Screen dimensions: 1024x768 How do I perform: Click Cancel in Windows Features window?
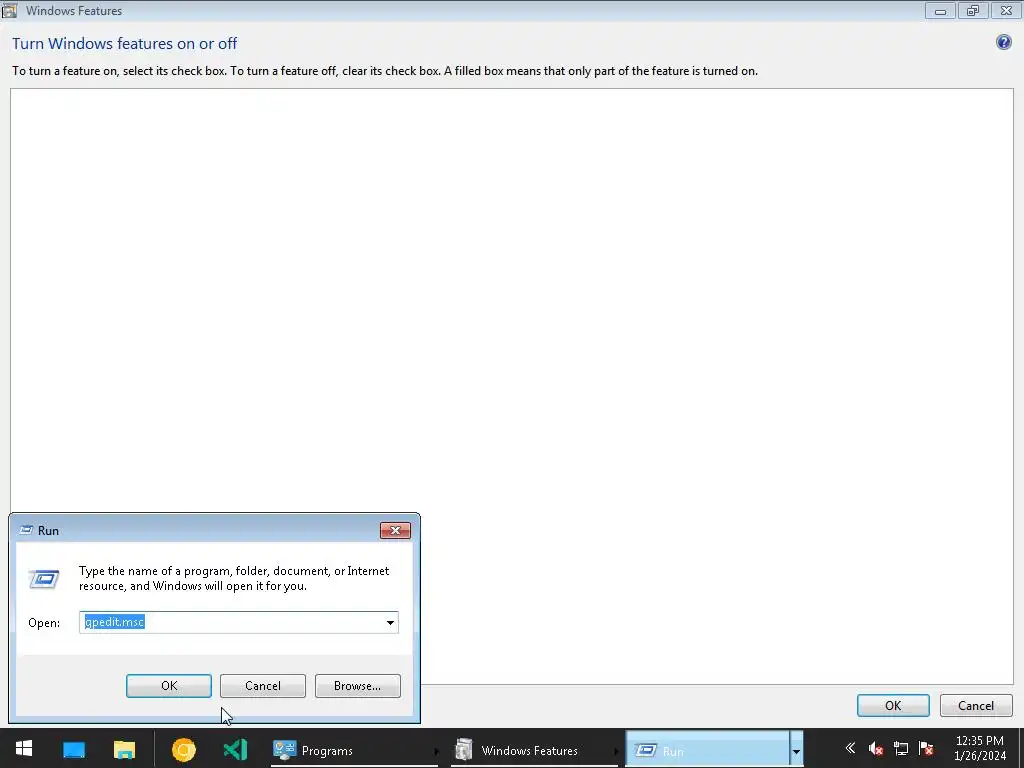click(976, 705)
